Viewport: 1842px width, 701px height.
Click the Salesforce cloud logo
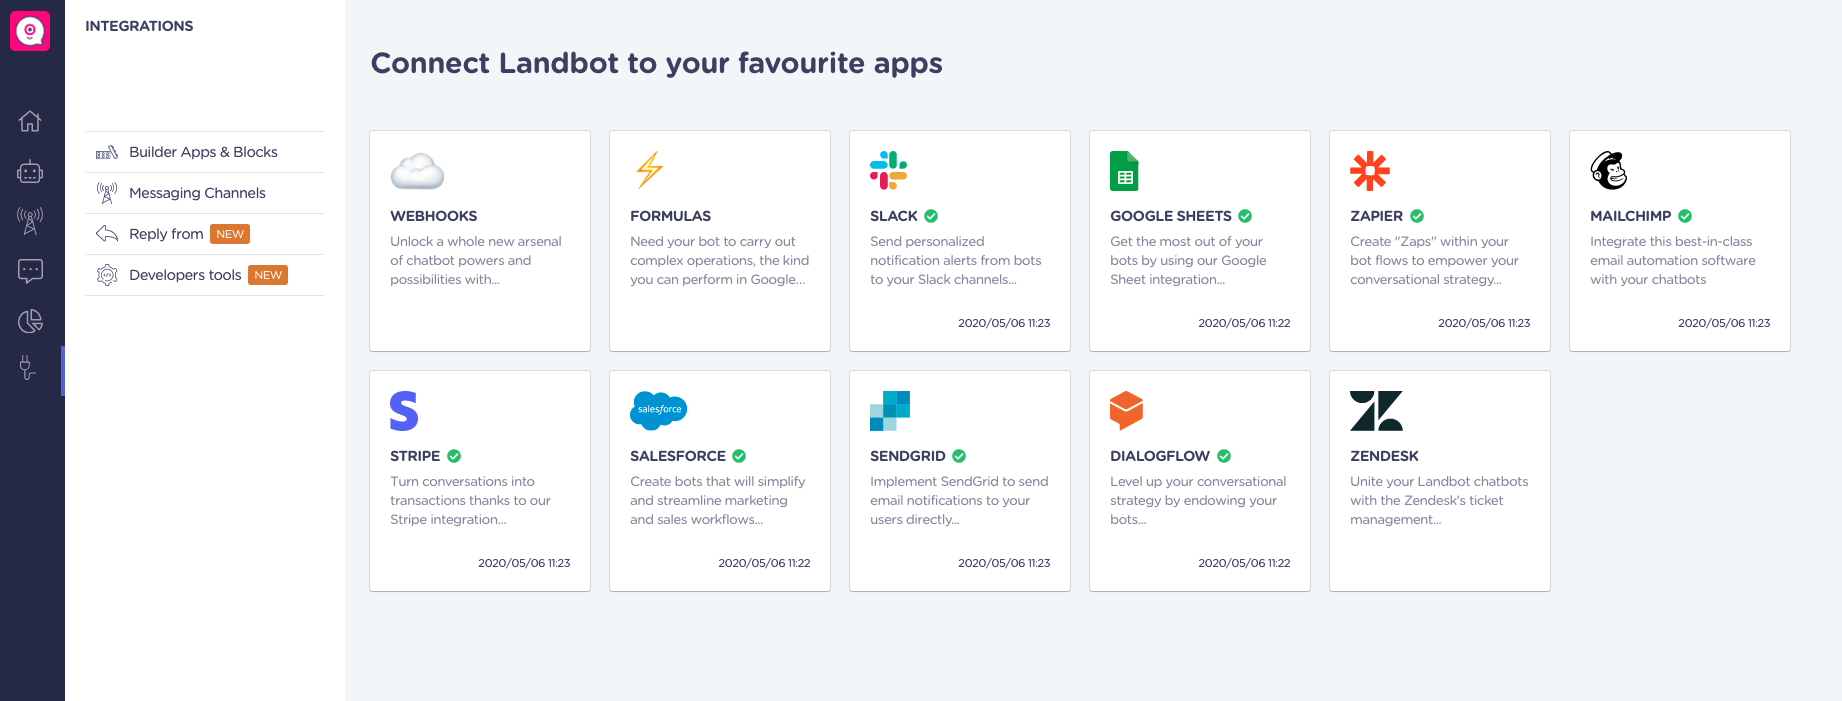point(659,410)
